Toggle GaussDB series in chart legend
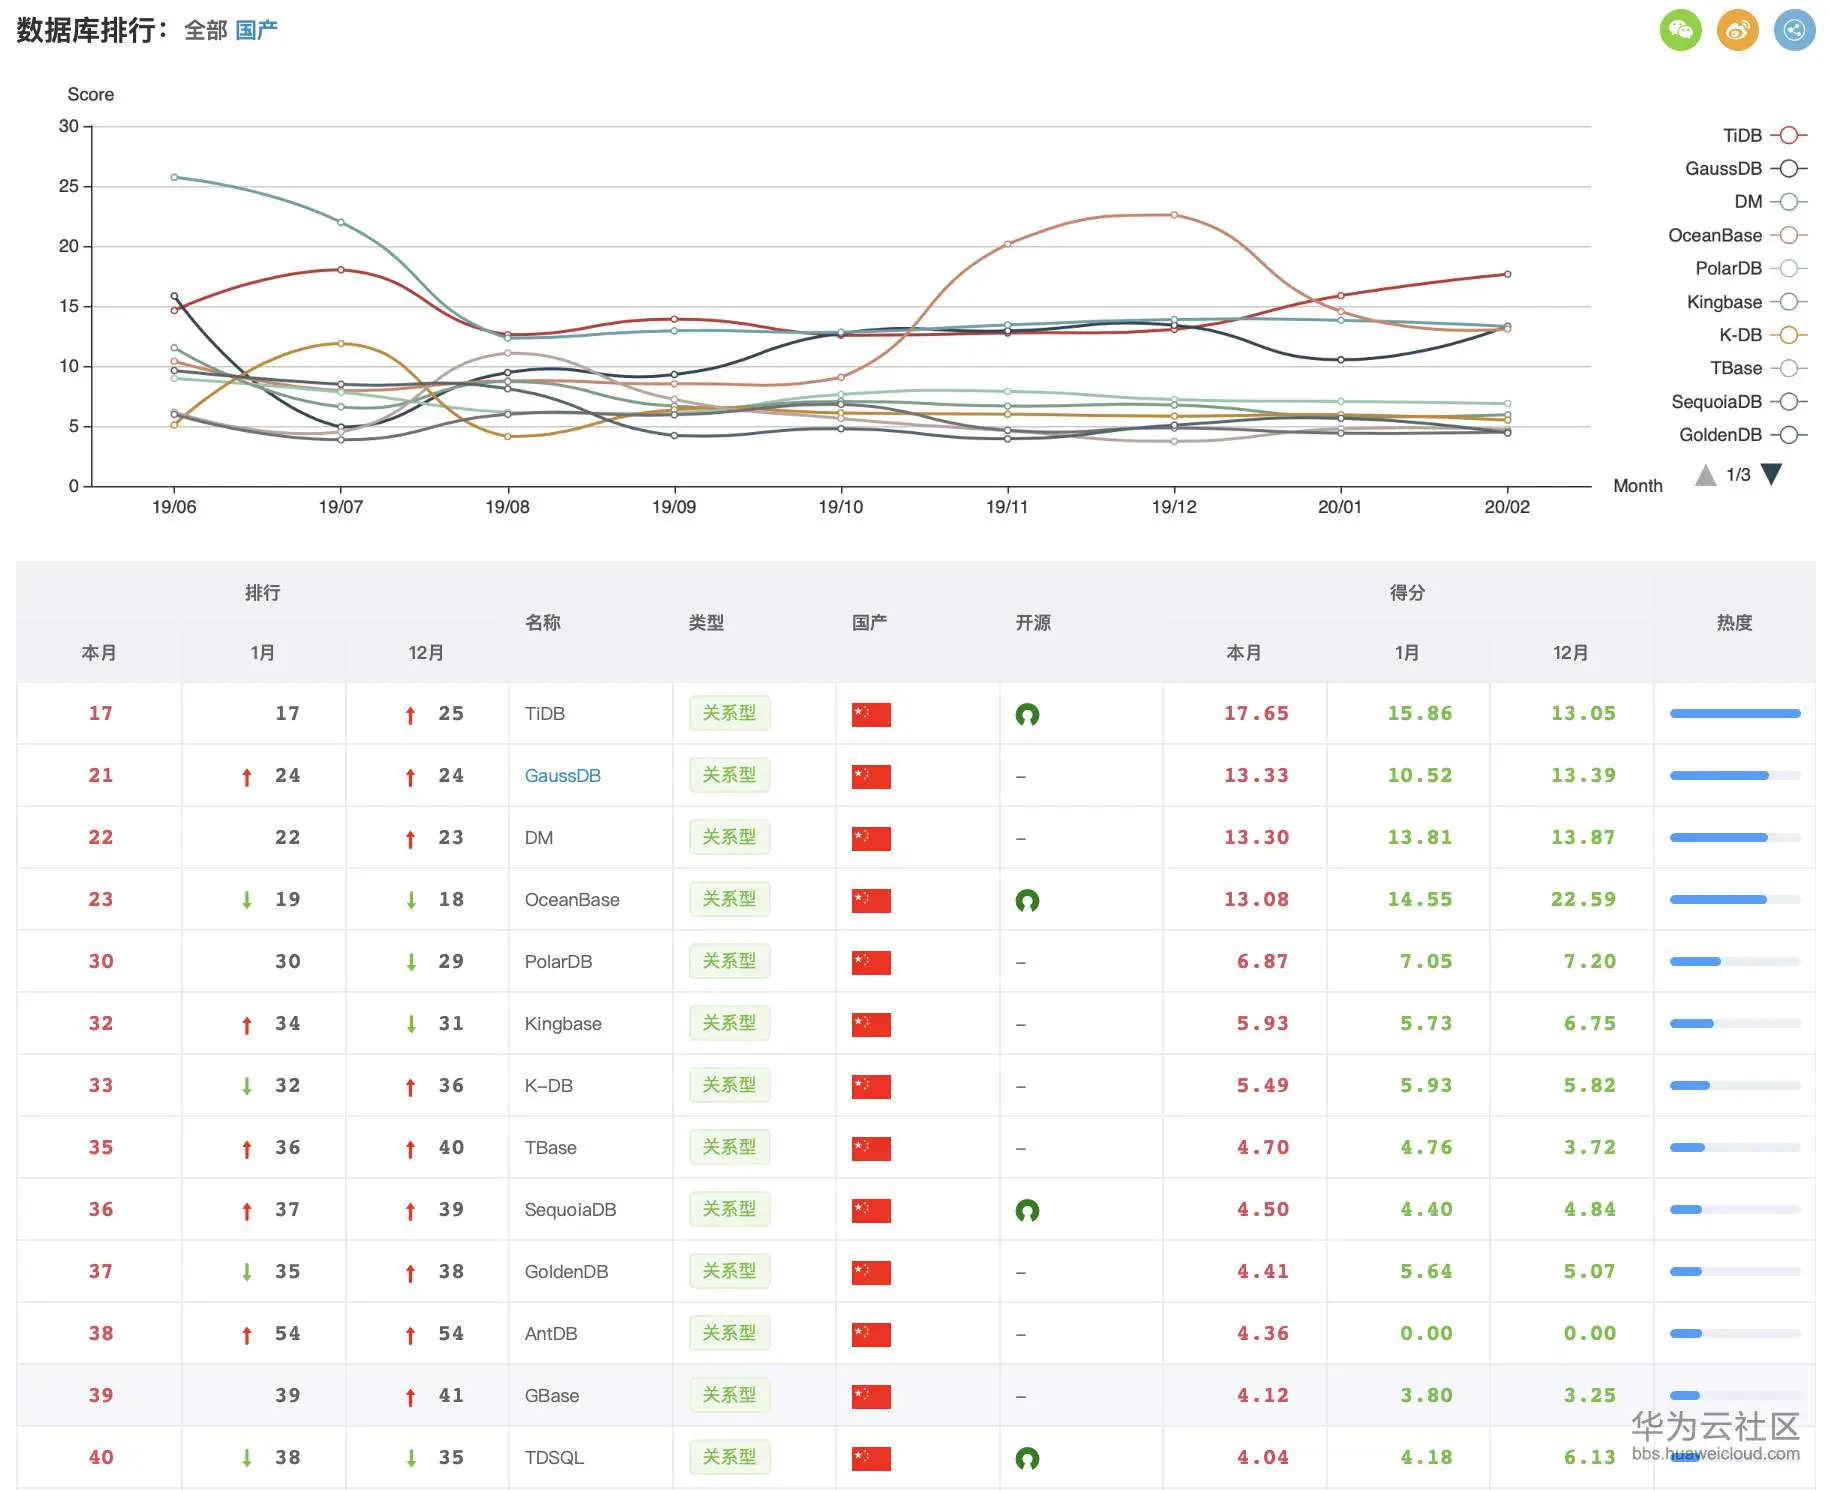Viewport: 1830px width, 1490px height. click(x=1746, y=168)
